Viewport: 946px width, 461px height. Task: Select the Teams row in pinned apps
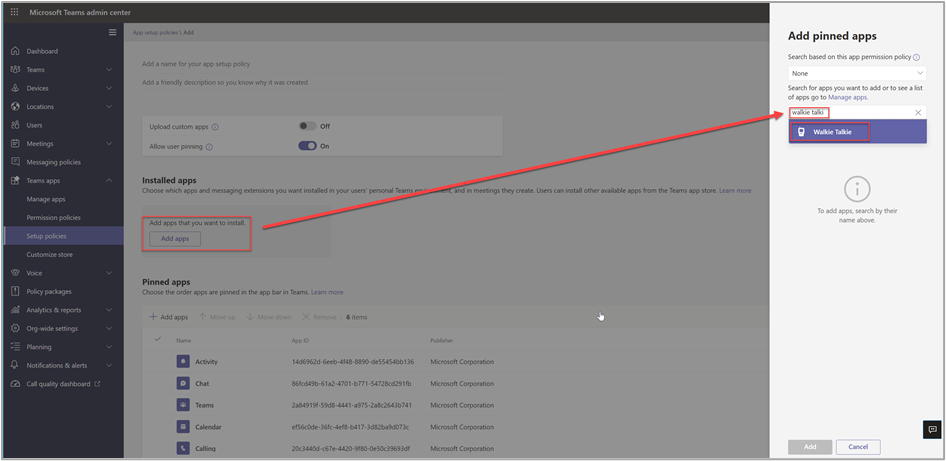click(x=456, y=405)
